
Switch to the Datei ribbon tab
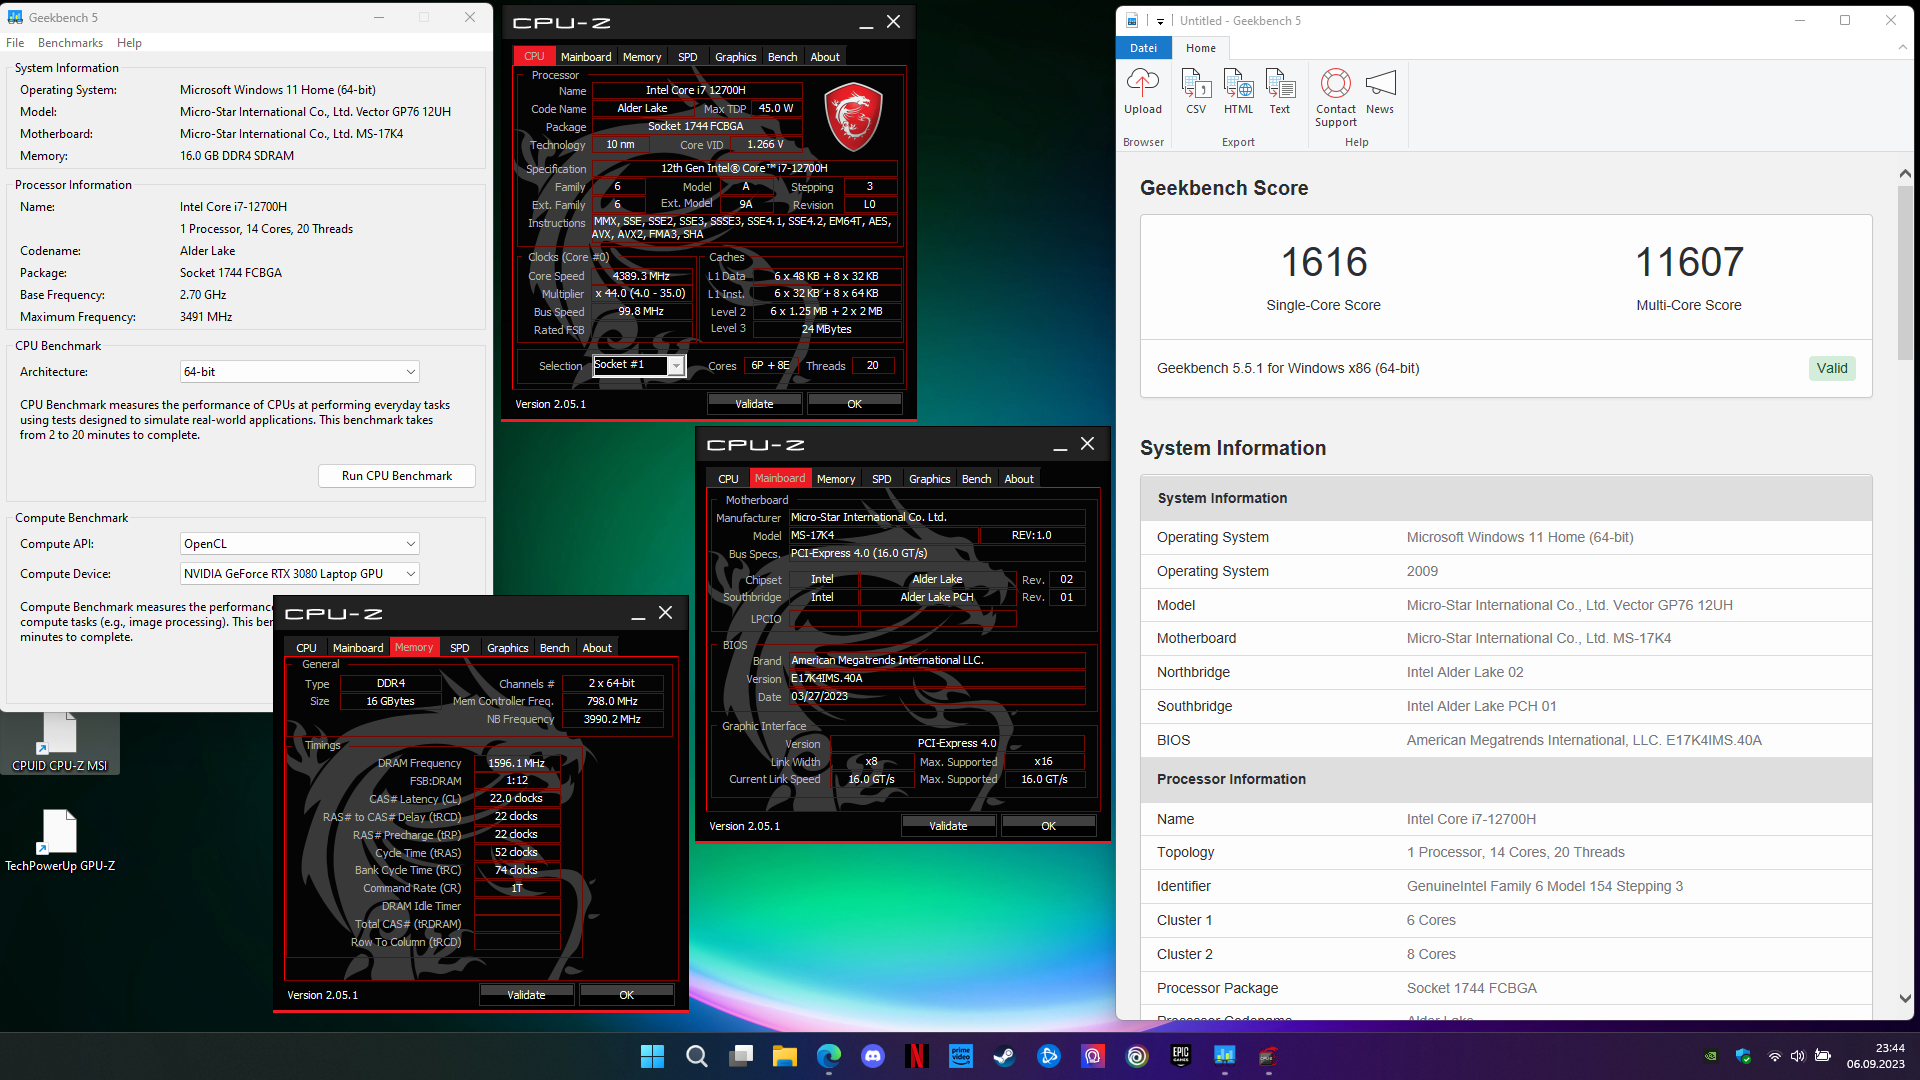[x=1143, y=48]
